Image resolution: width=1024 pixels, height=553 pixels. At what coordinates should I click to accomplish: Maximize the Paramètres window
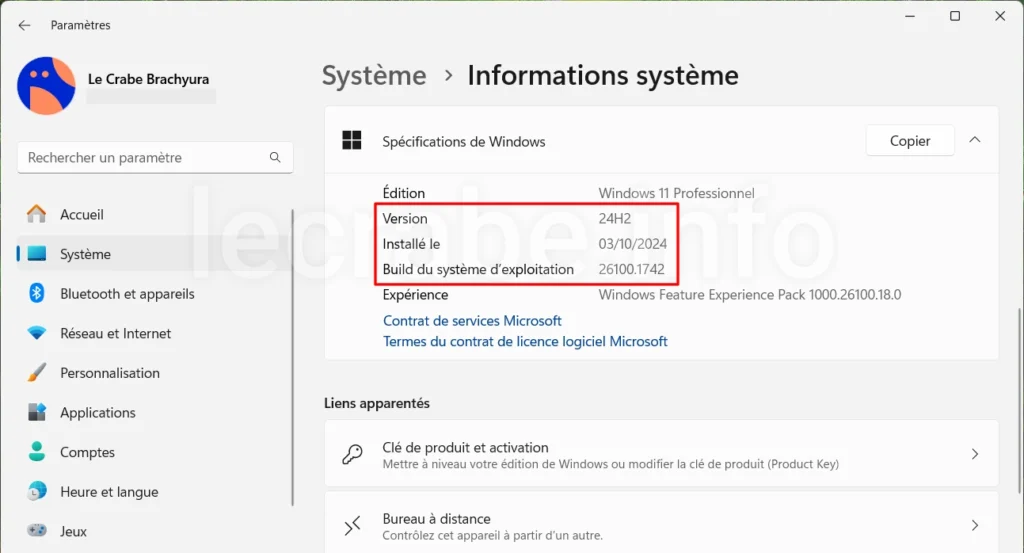(x=955, y=16)
